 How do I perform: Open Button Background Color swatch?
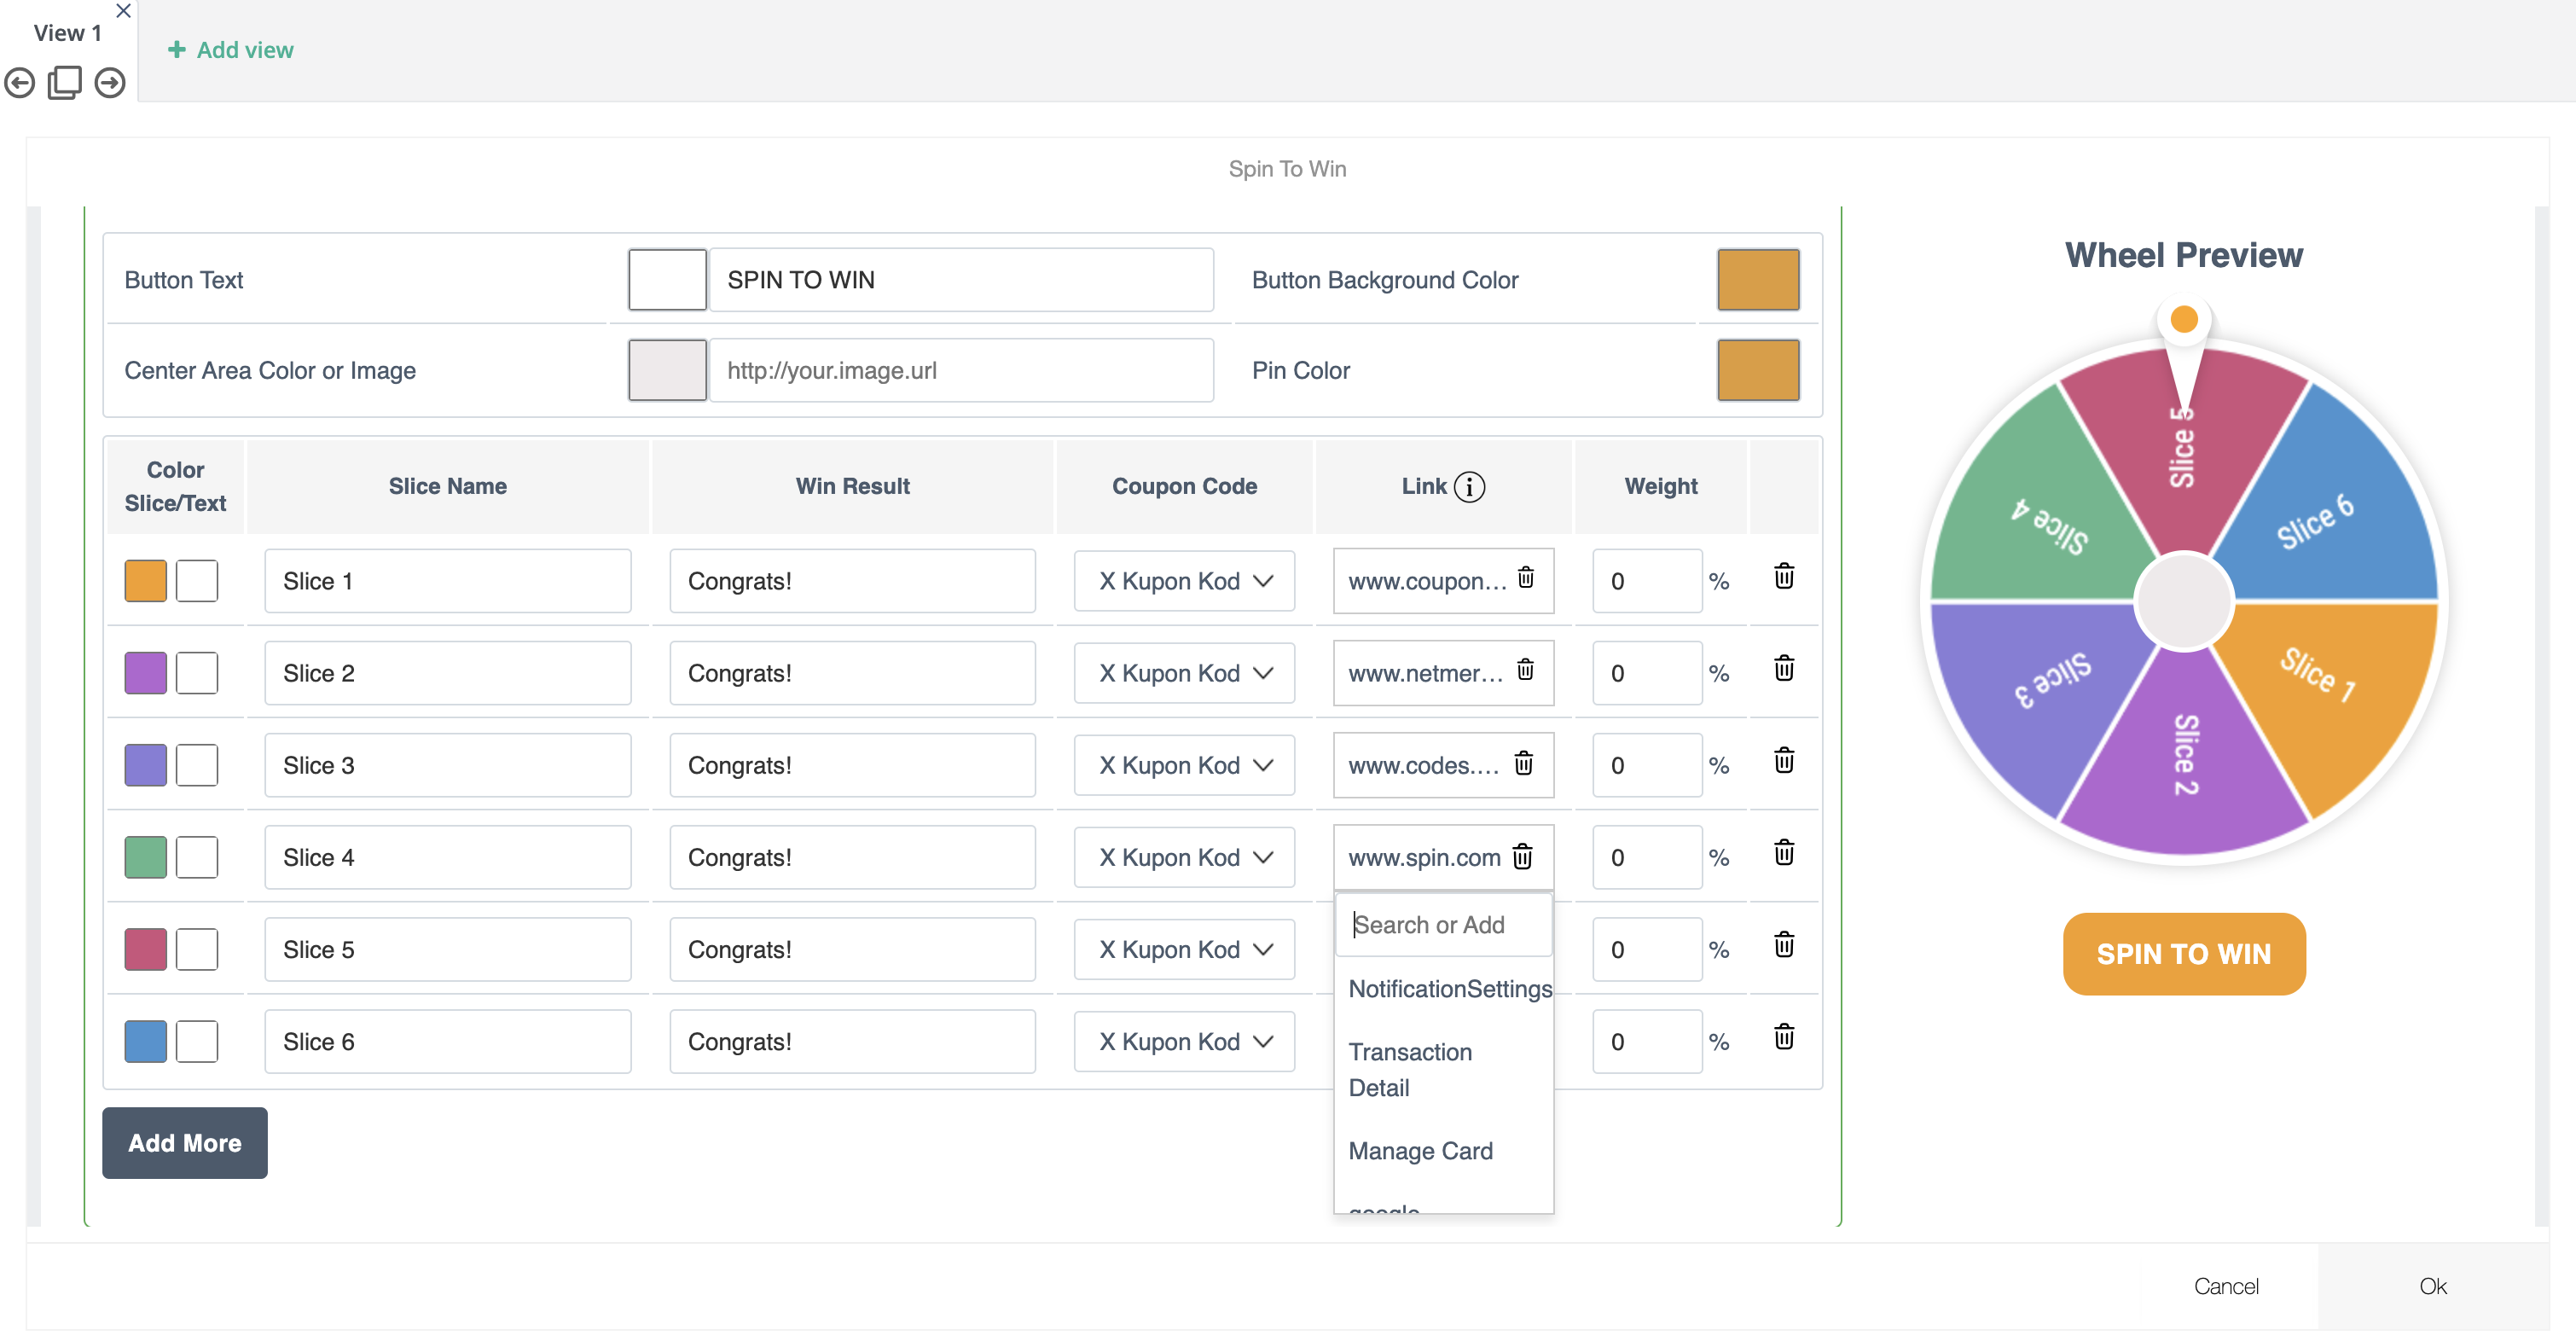[1758, 280]
